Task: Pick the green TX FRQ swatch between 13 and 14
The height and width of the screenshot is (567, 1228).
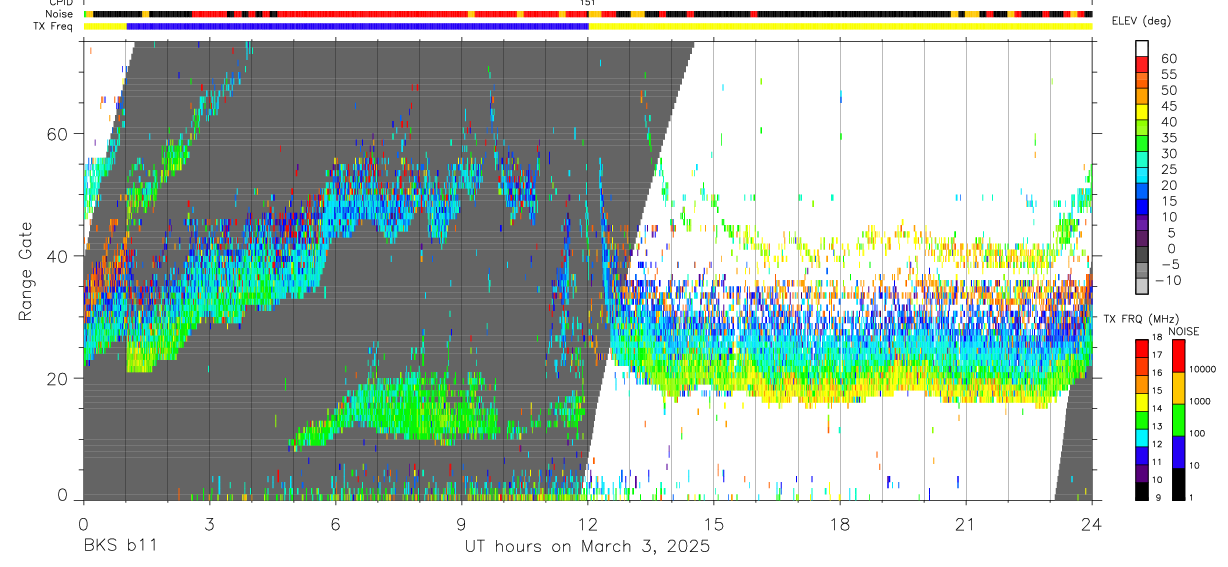Action: (x=1142, y=419)
